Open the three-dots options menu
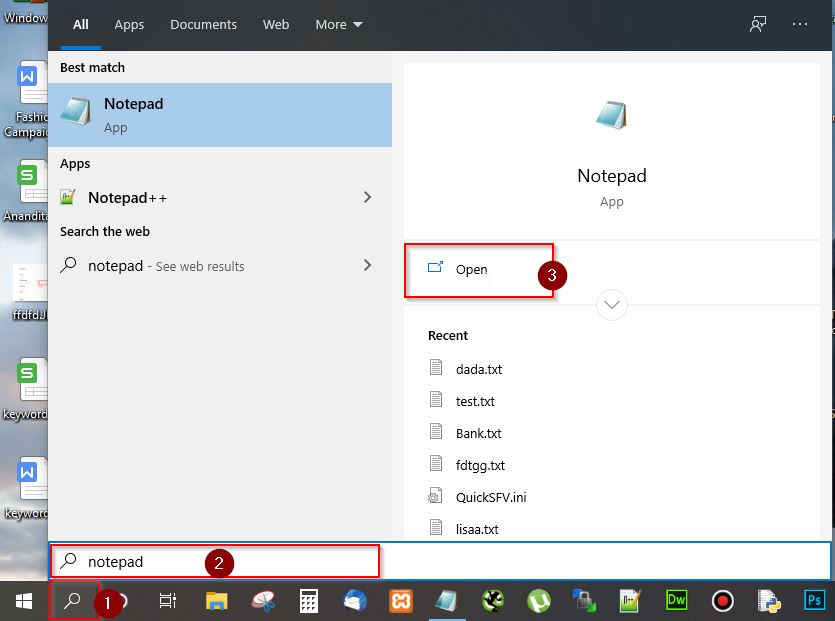835x621 pixels. point(799,24)
